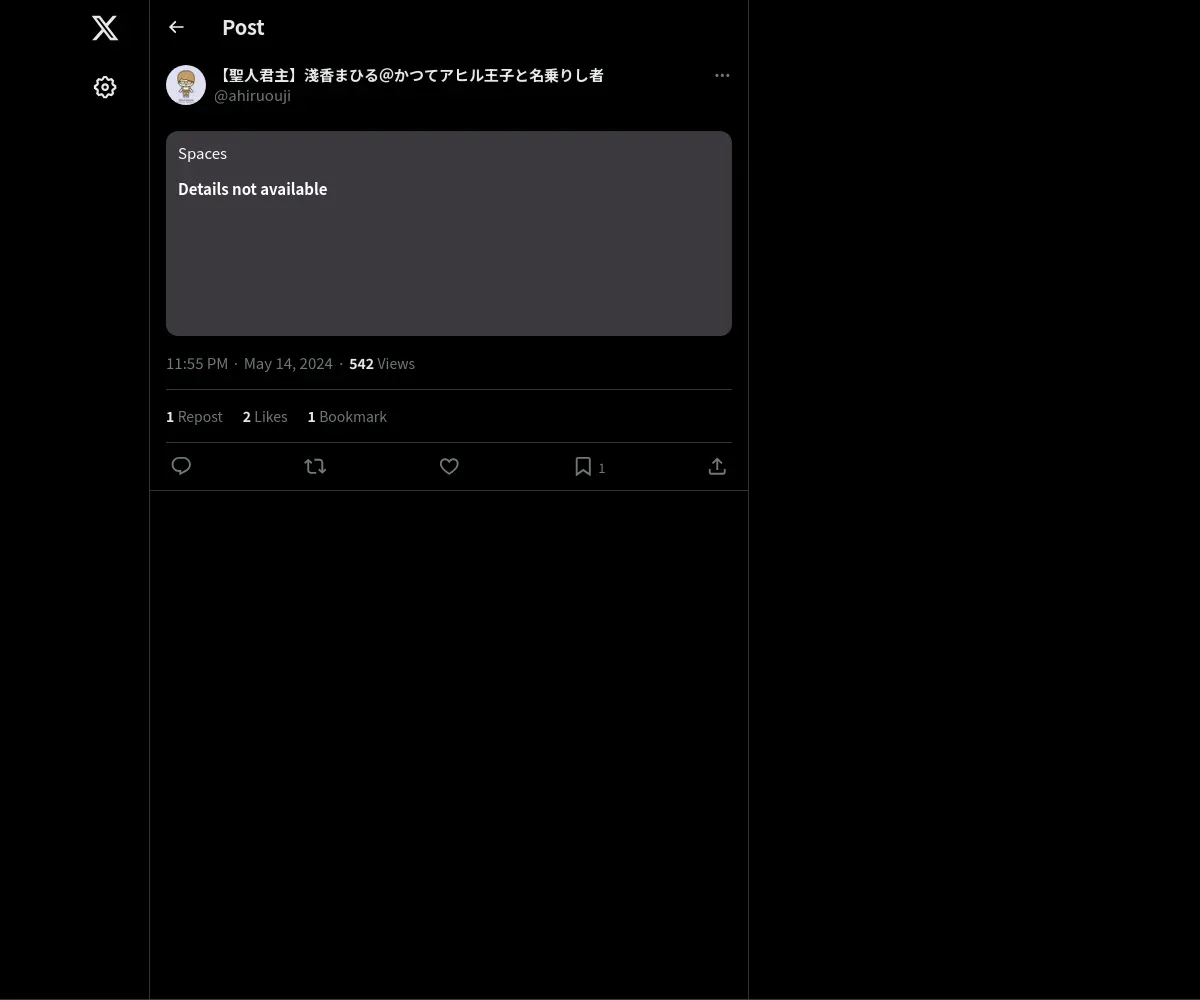Viewport: 1200px width, 1000px height.
Task: Open the X logo home icon
Action: coord(105,28)
